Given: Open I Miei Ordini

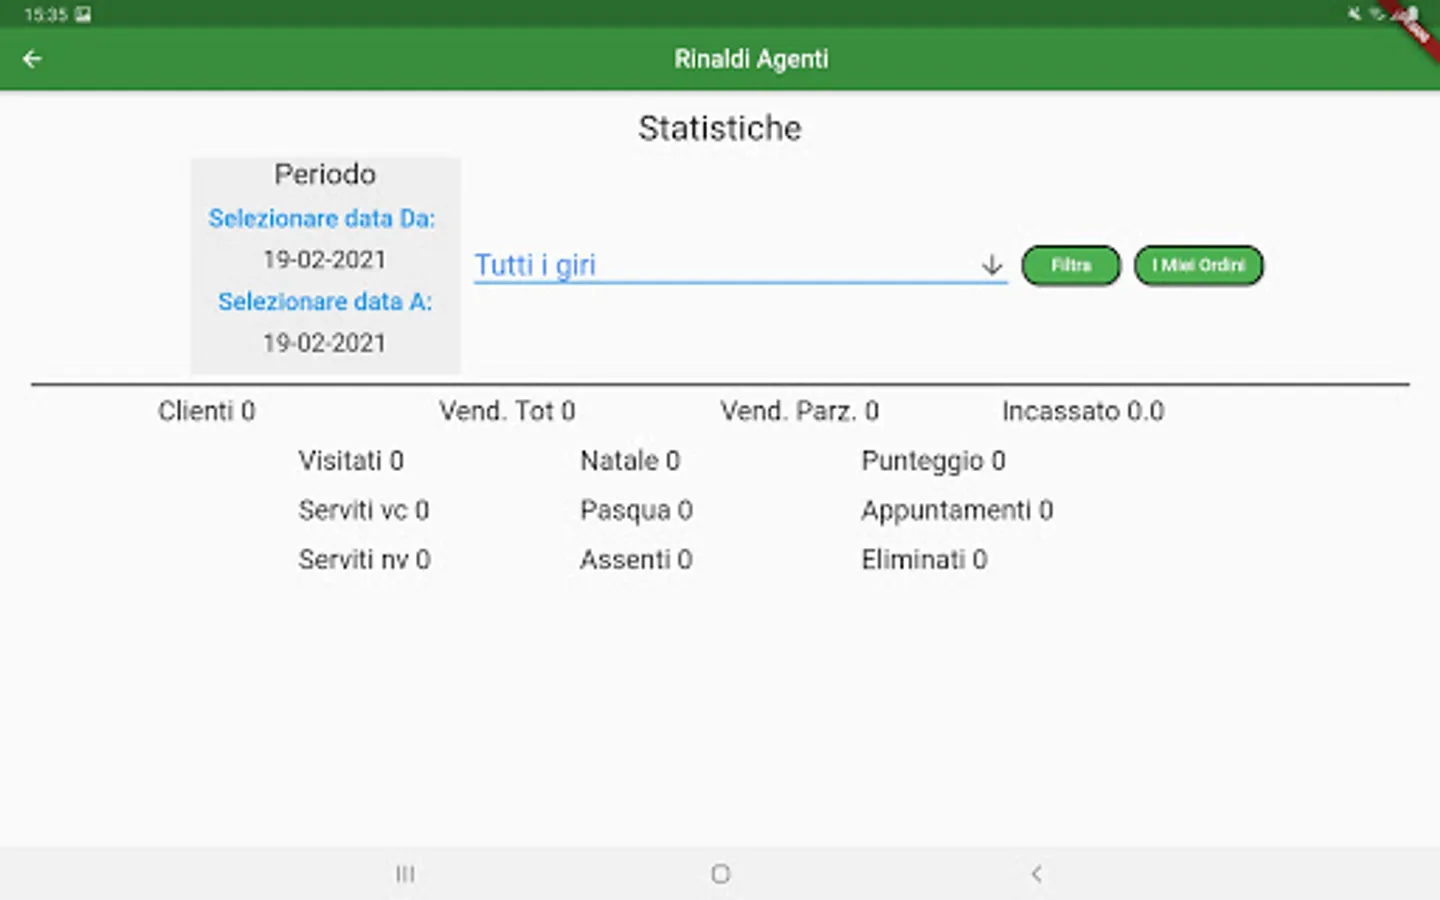Looking at the screenshot, I should pyautogui.click(x=1198, y=266).
